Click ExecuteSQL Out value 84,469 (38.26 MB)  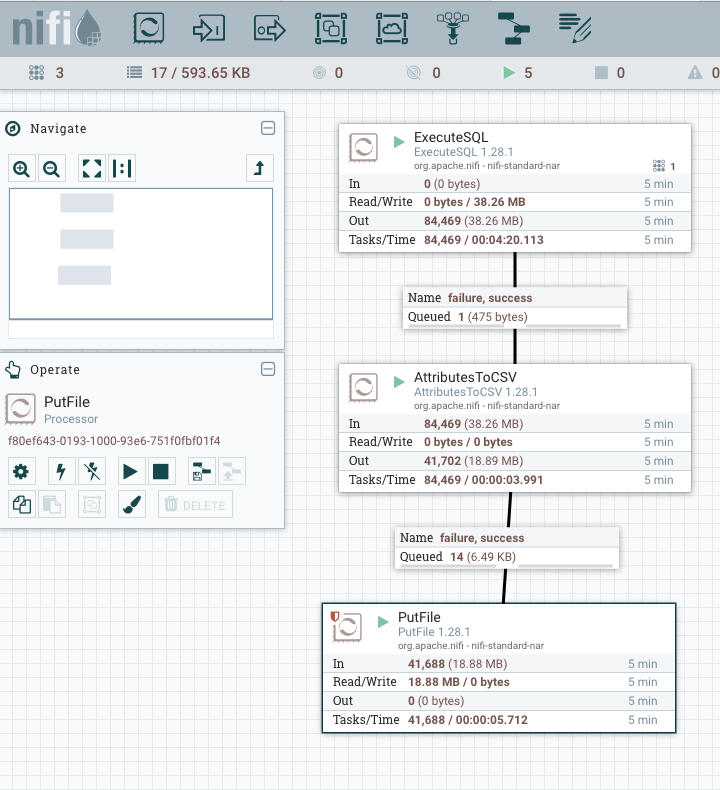coord(473,221)
